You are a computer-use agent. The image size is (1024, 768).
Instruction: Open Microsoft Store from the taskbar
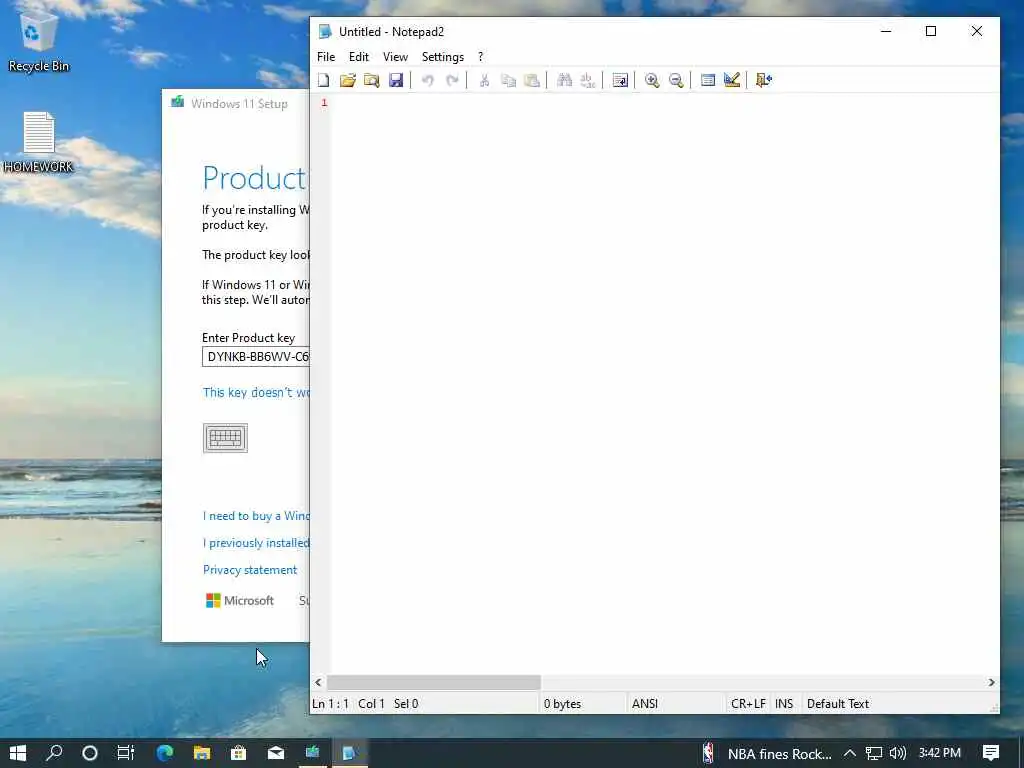point(238,753)
